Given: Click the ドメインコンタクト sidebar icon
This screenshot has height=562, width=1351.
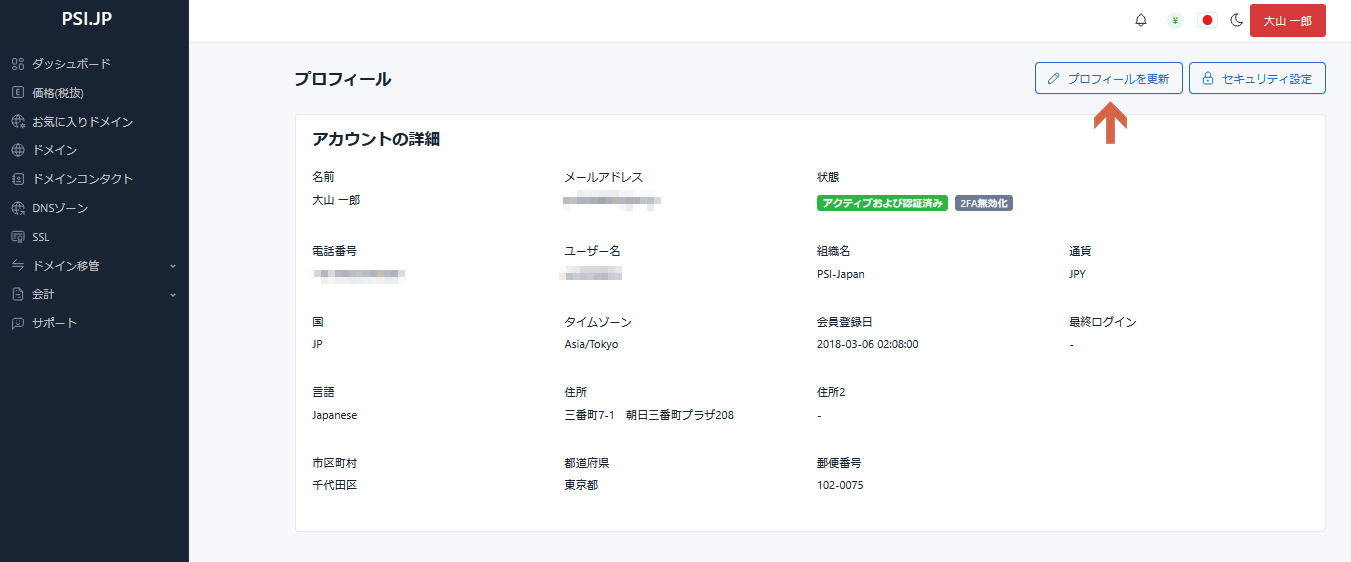Looking at the screenshot, I should [17, 179].
